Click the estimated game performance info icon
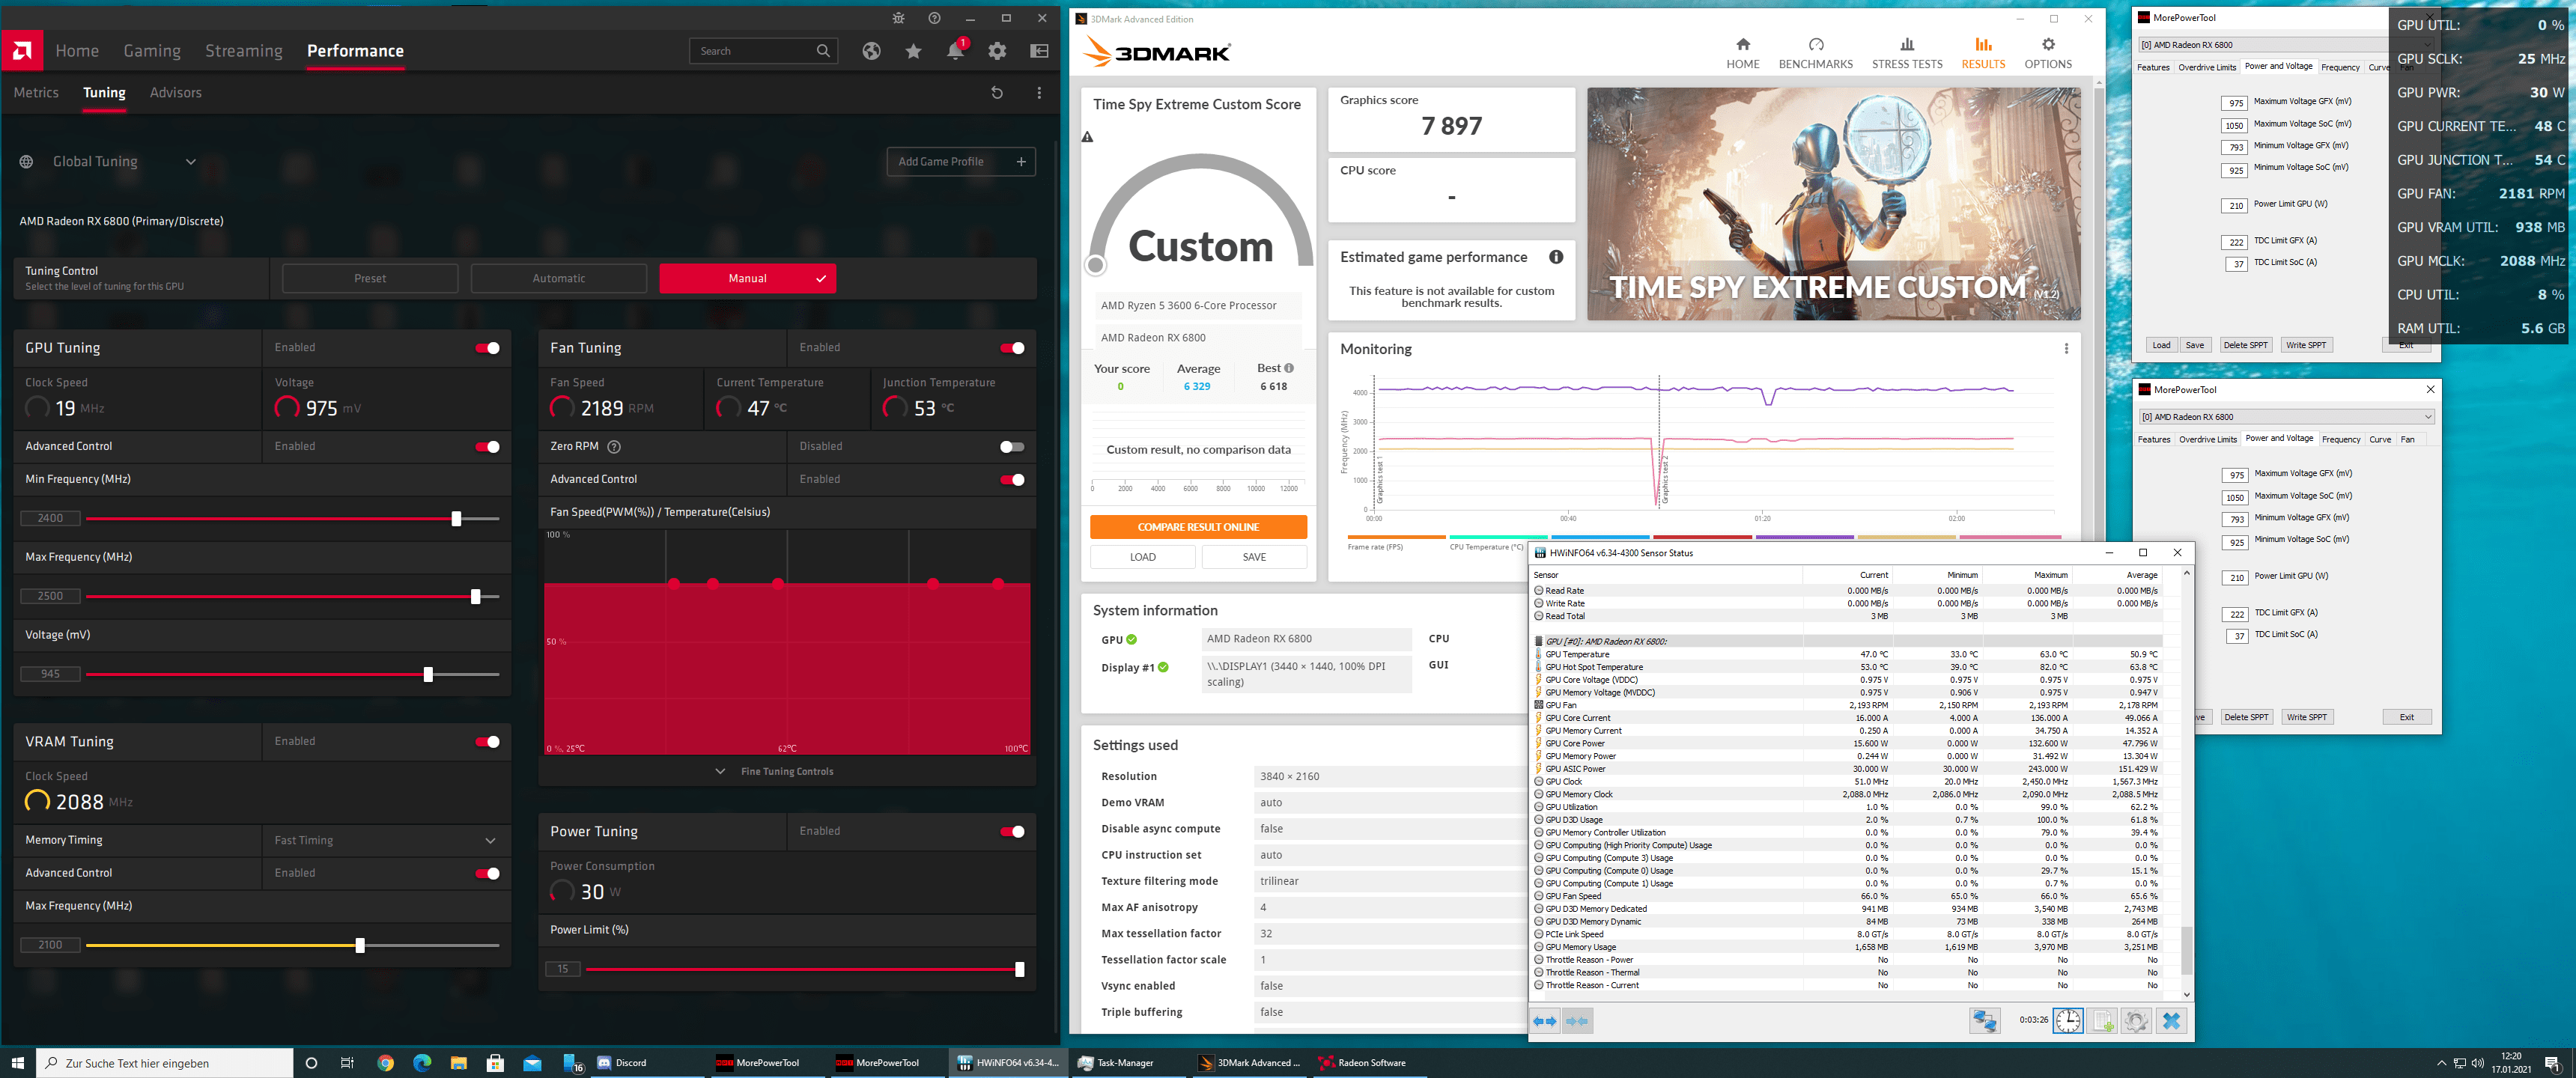 coord(1555,257)
